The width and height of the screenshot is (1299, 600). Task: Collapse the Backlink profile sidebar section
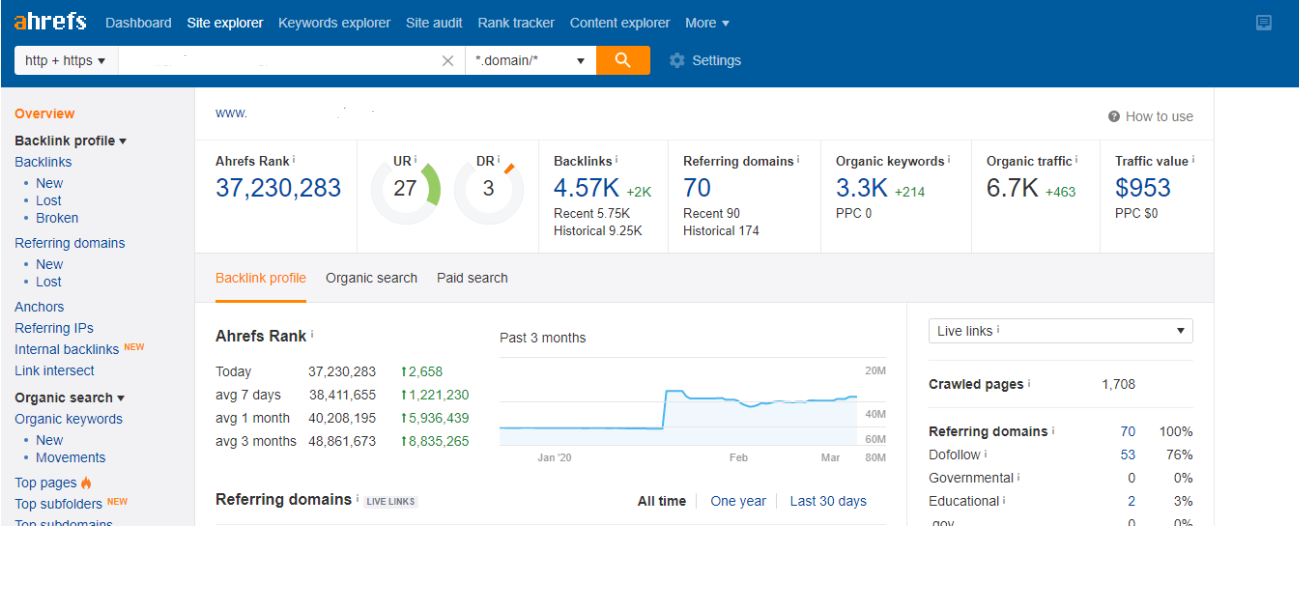pyautogui.click(x=70, y=141)
